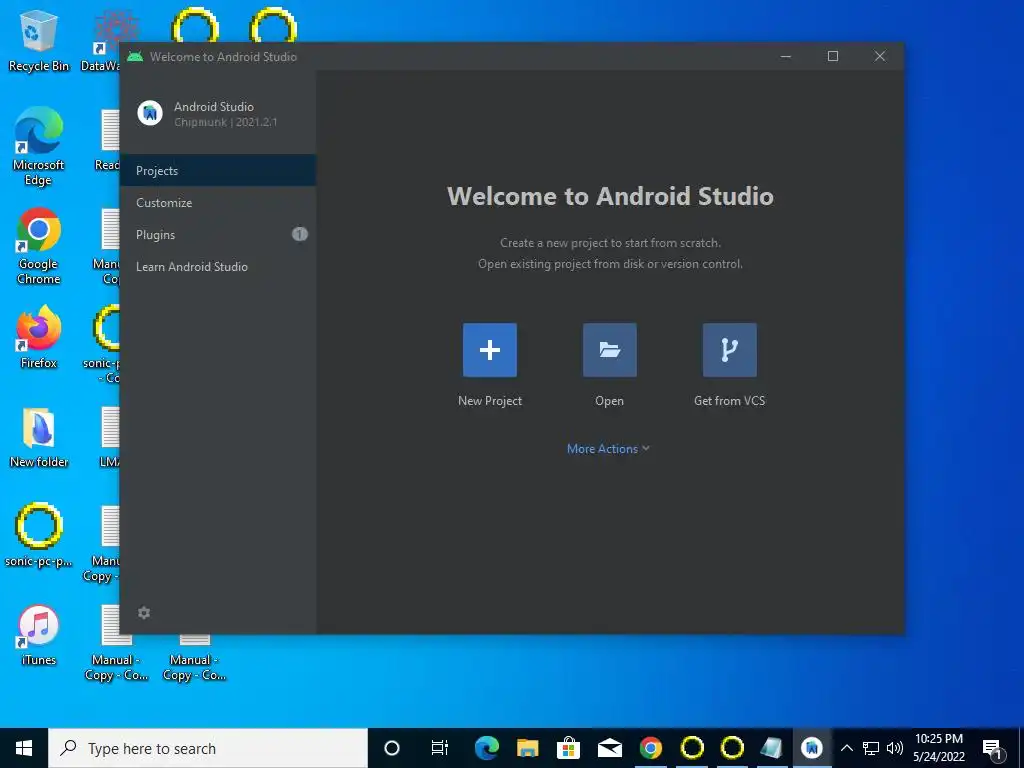The image size is (1024, 768).
Task: Click the network icon in system tray
Action: pos(871,748)
